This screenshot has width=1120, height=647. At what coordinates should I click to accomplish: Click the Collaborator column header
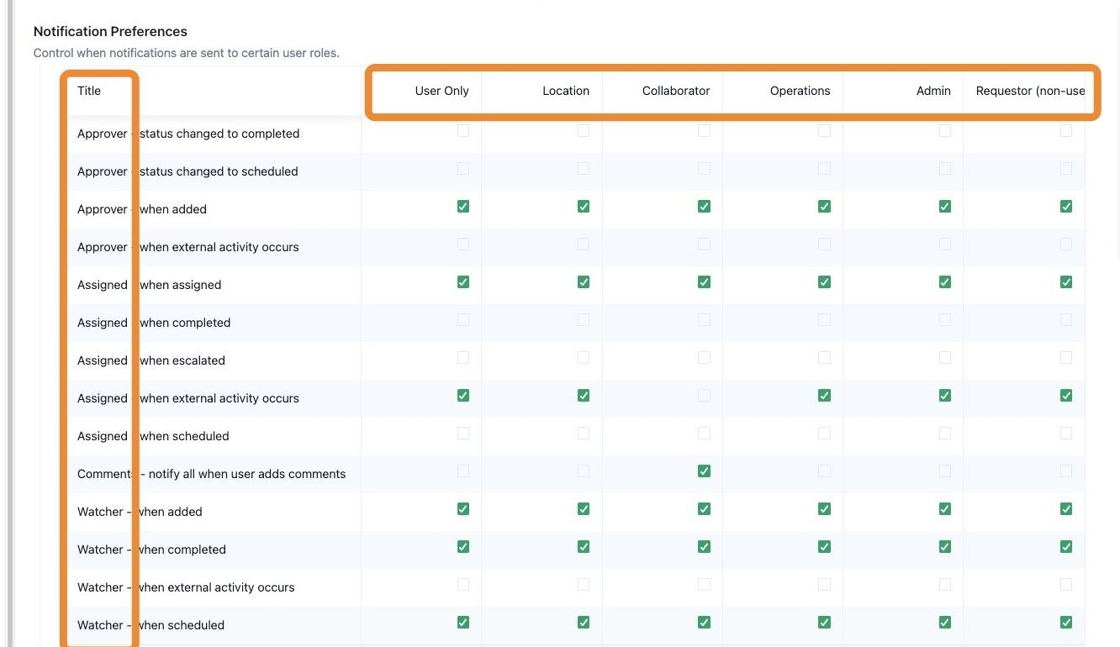click(x=676, y=91)
